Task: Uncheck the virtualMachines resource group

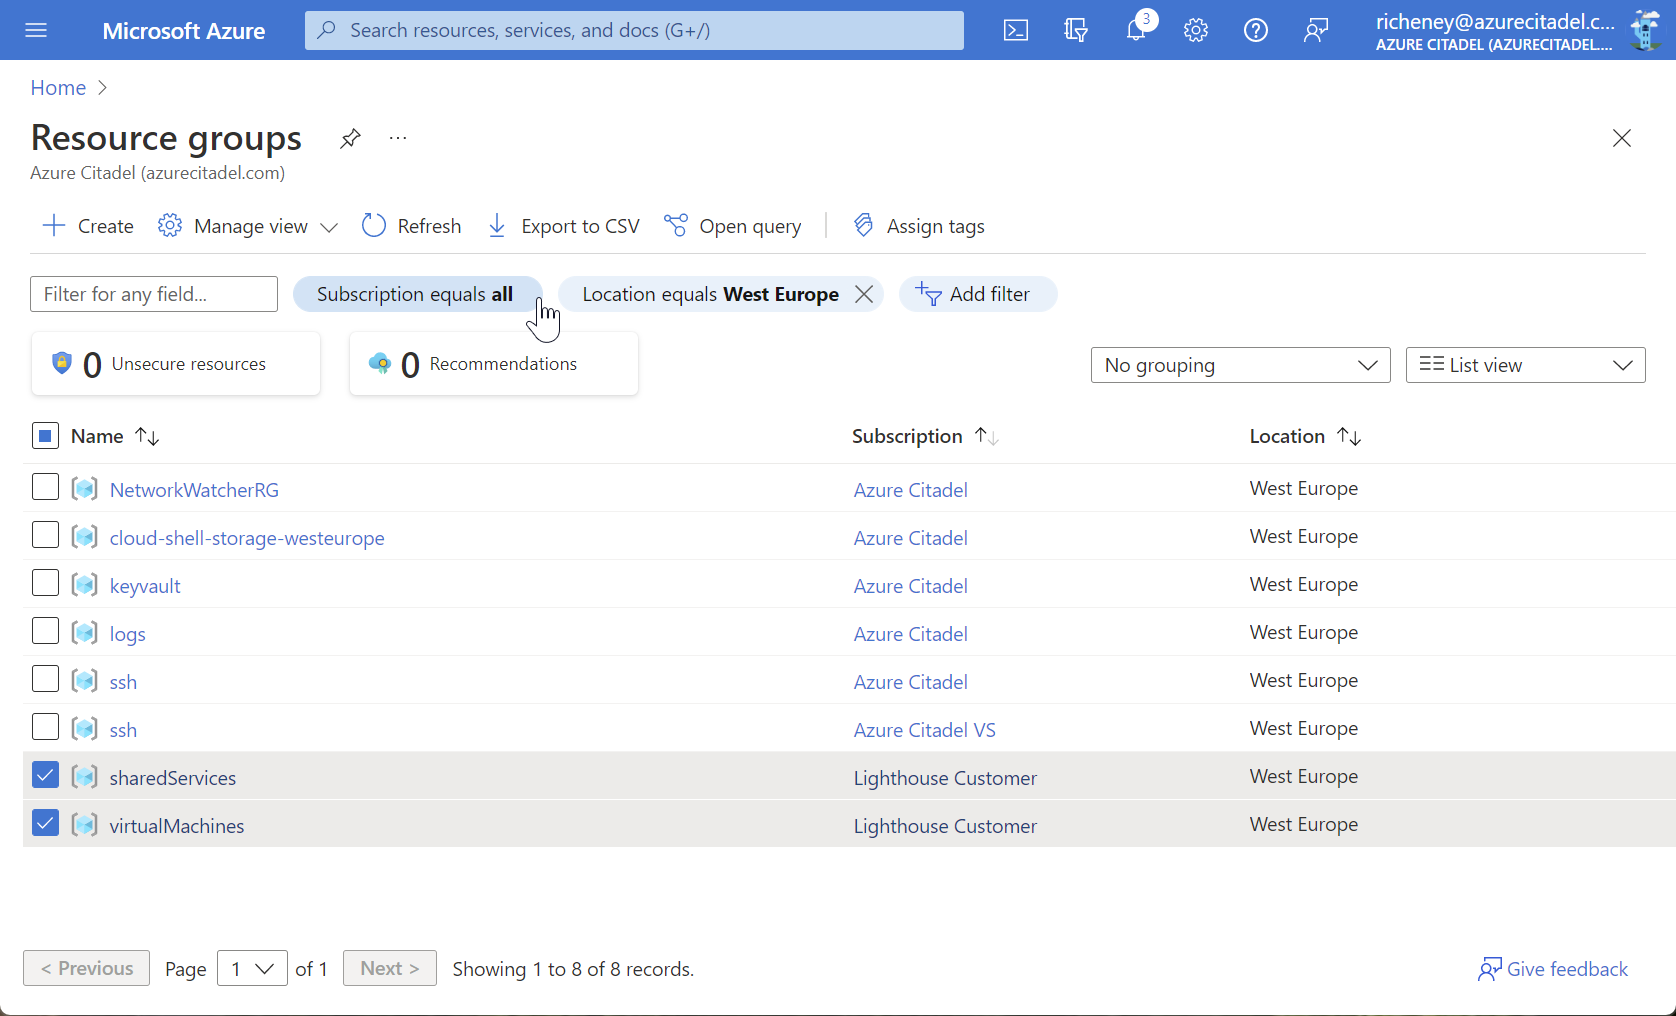Action: tap(45, 822)
